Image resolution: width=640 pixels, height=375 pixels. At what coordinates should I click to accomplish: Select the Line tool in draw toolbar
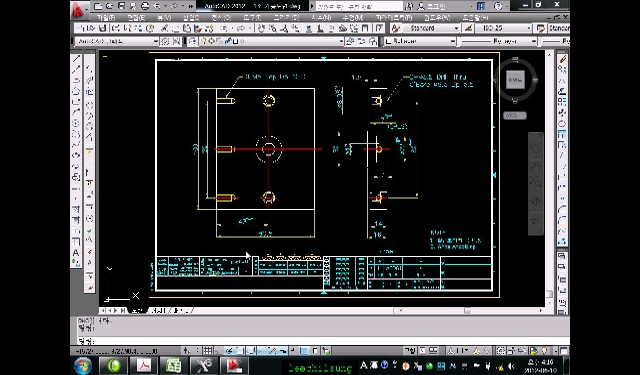click(x=76, y=59)
